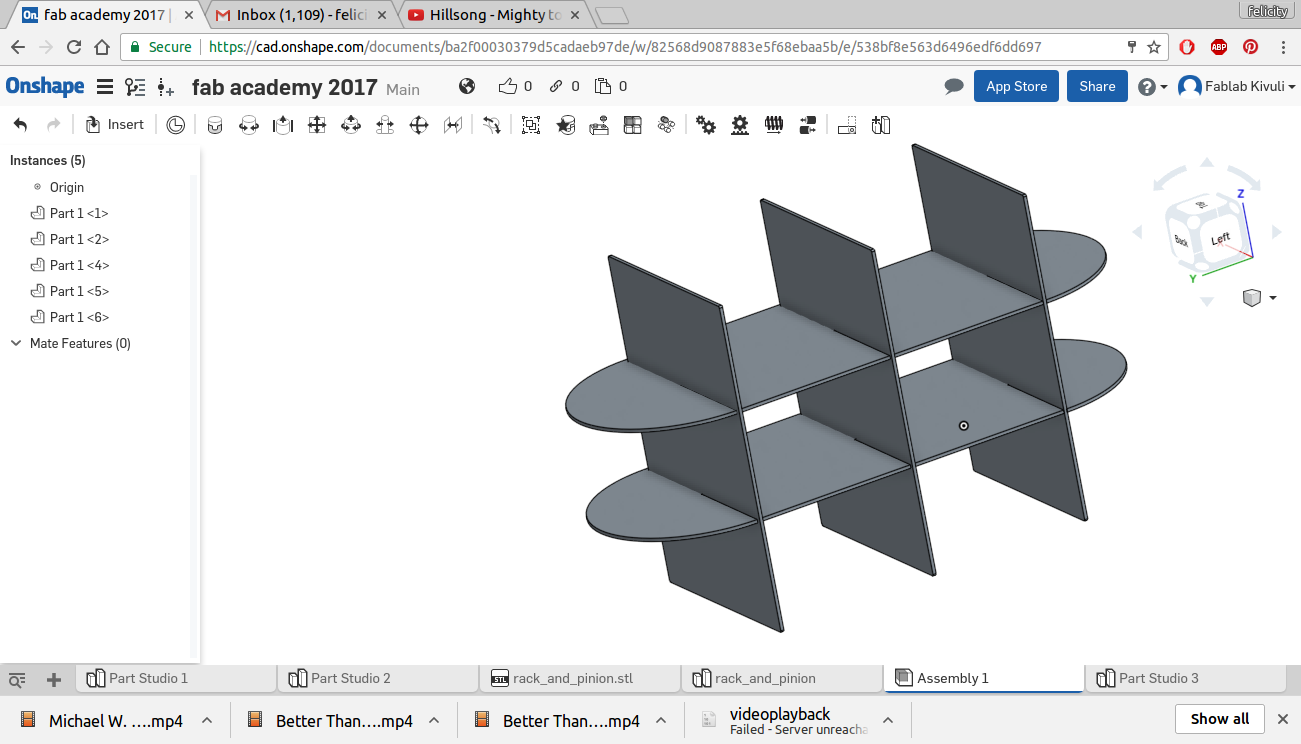Click the copies count icon
The width and height of the screenshot is (1301, 744).
coord(603,86)
